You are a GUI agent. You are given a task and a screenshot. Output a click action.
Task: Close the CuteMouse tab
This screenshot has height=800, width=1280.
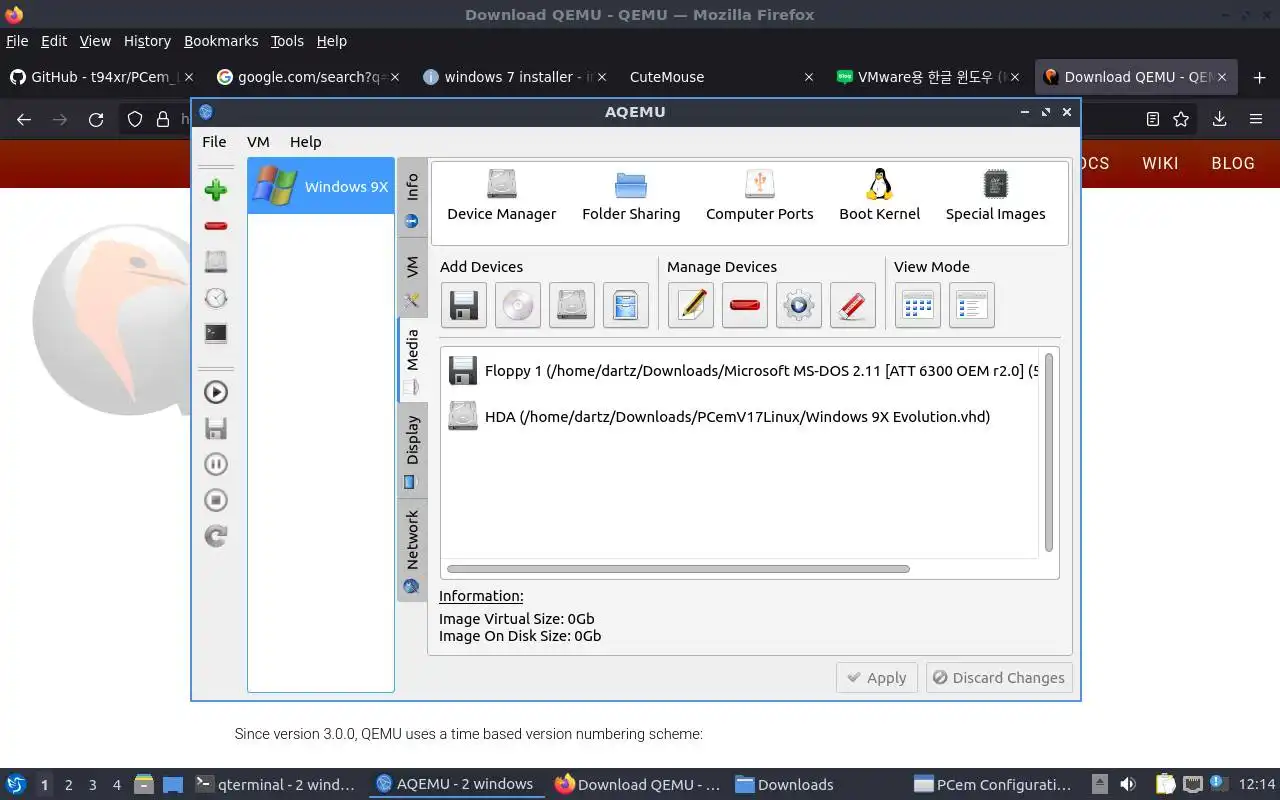click(x=809, y=77)
